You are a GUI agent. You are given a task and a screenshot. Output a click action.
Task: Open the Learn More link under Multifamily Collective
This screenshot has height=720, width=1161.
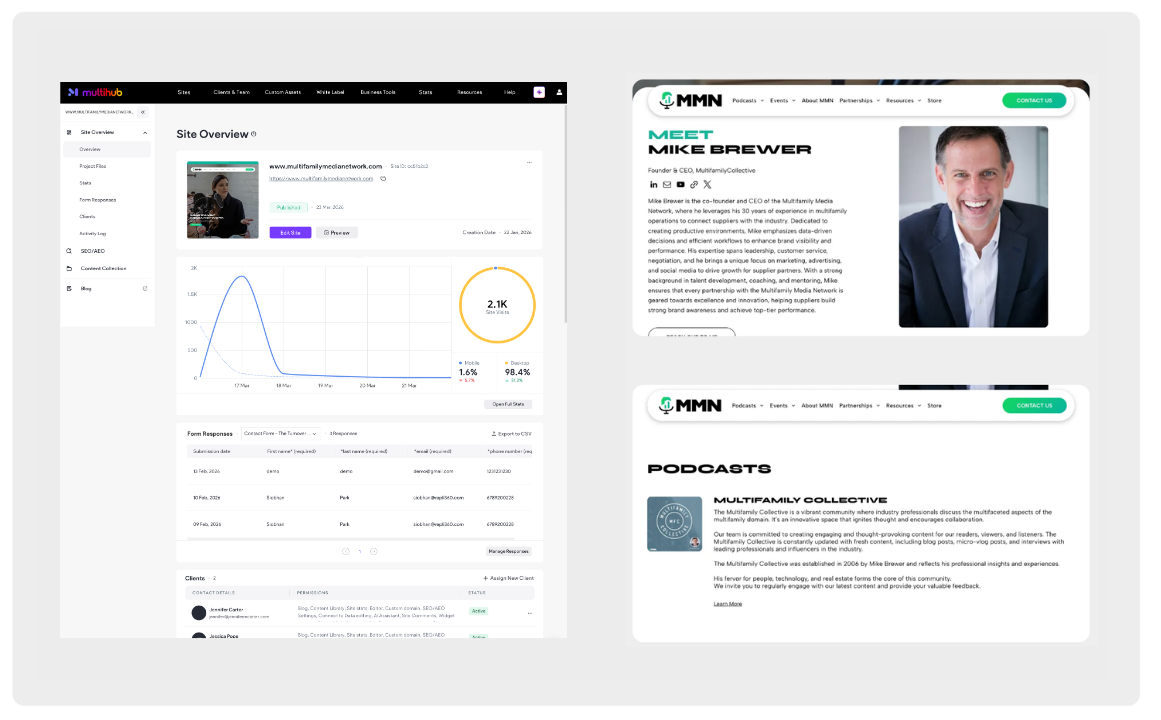[x=727, y=603]
